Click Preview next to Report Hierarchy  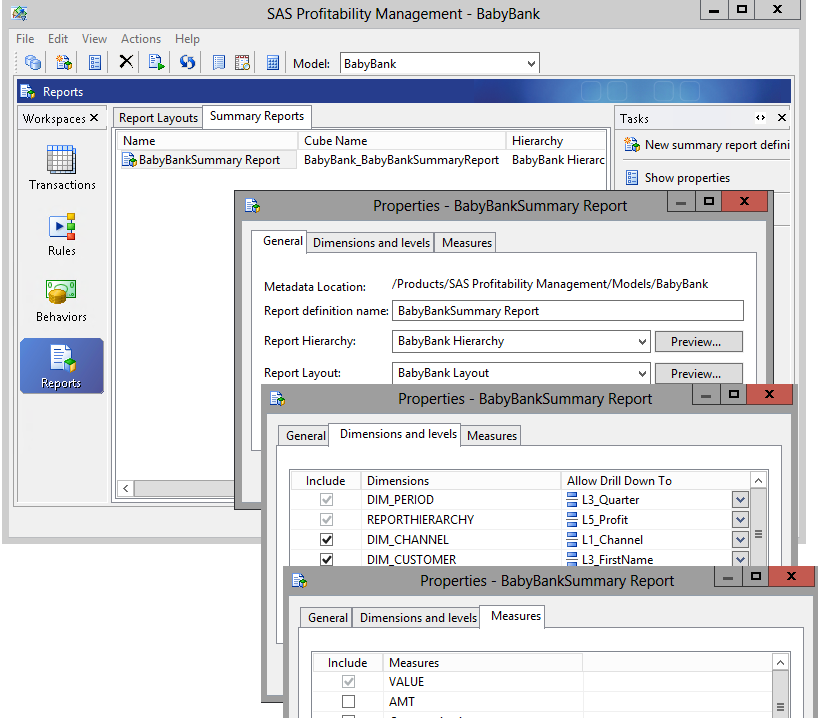[x=698, y=342]
